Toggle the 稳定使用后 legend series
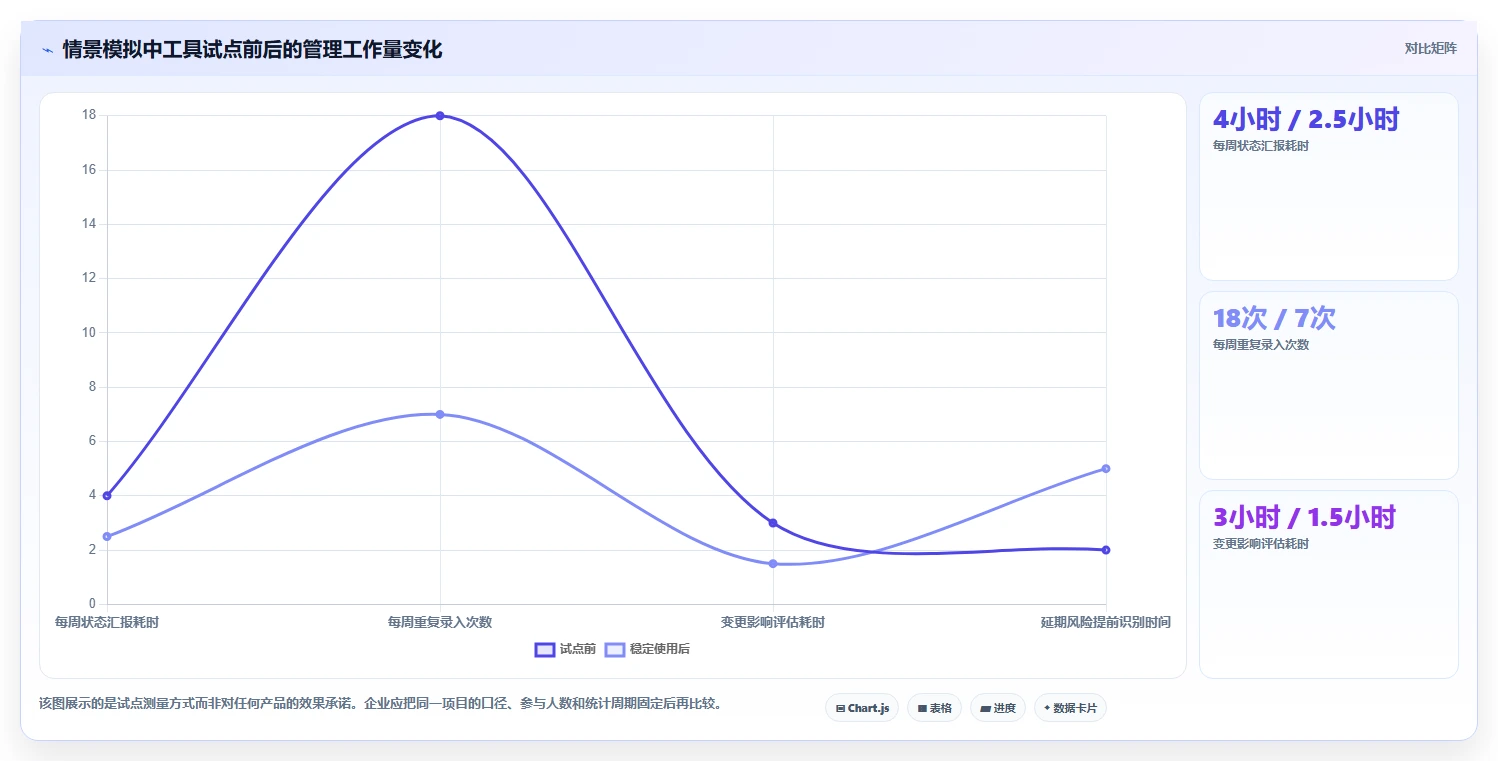 pyautogui.click(x=647, y=649)
